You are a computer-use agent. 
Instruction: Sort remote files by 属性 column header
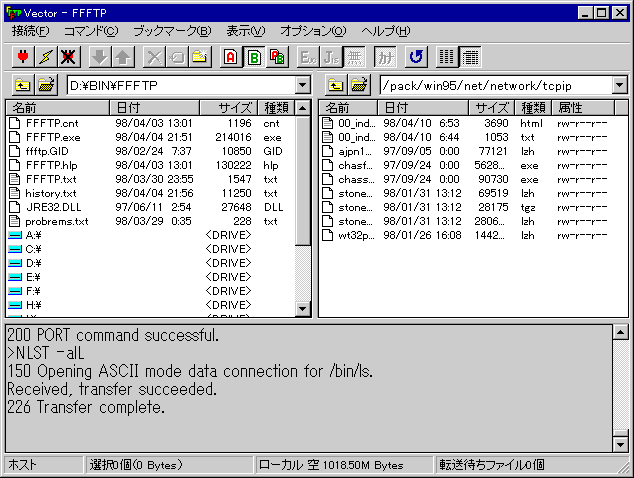583,108
